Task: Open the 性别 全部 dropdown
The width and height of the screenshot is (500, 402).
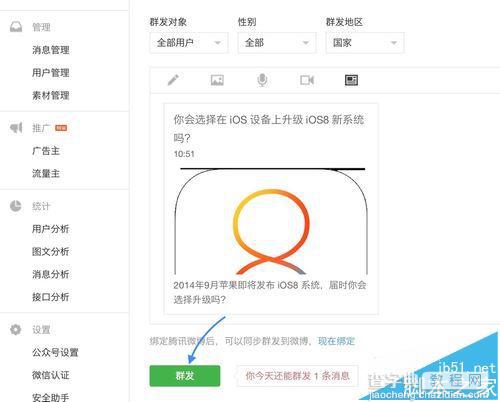Action: pos(277,43)
